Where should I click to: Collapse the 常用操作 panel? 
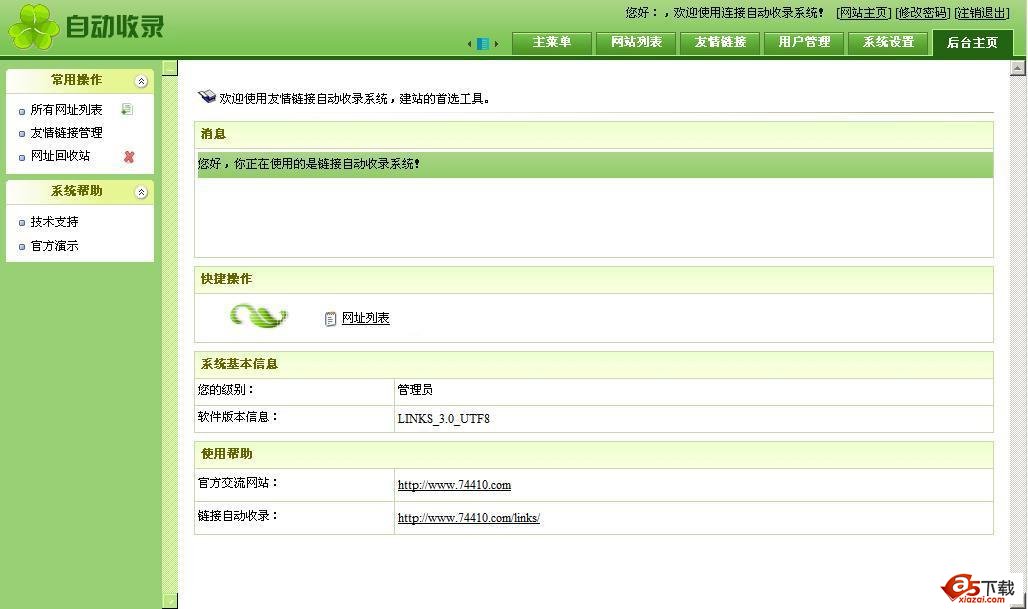[x=141, y=81]
